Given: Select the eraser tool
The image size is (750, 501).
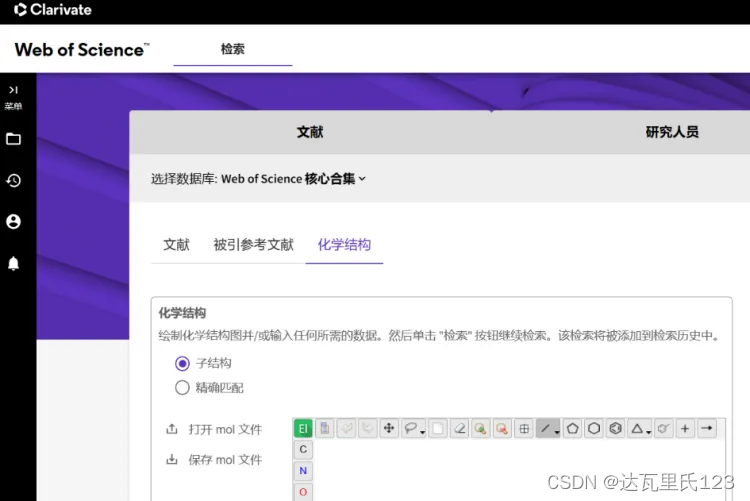Looking at the screenshot, I should coord(459,428).
